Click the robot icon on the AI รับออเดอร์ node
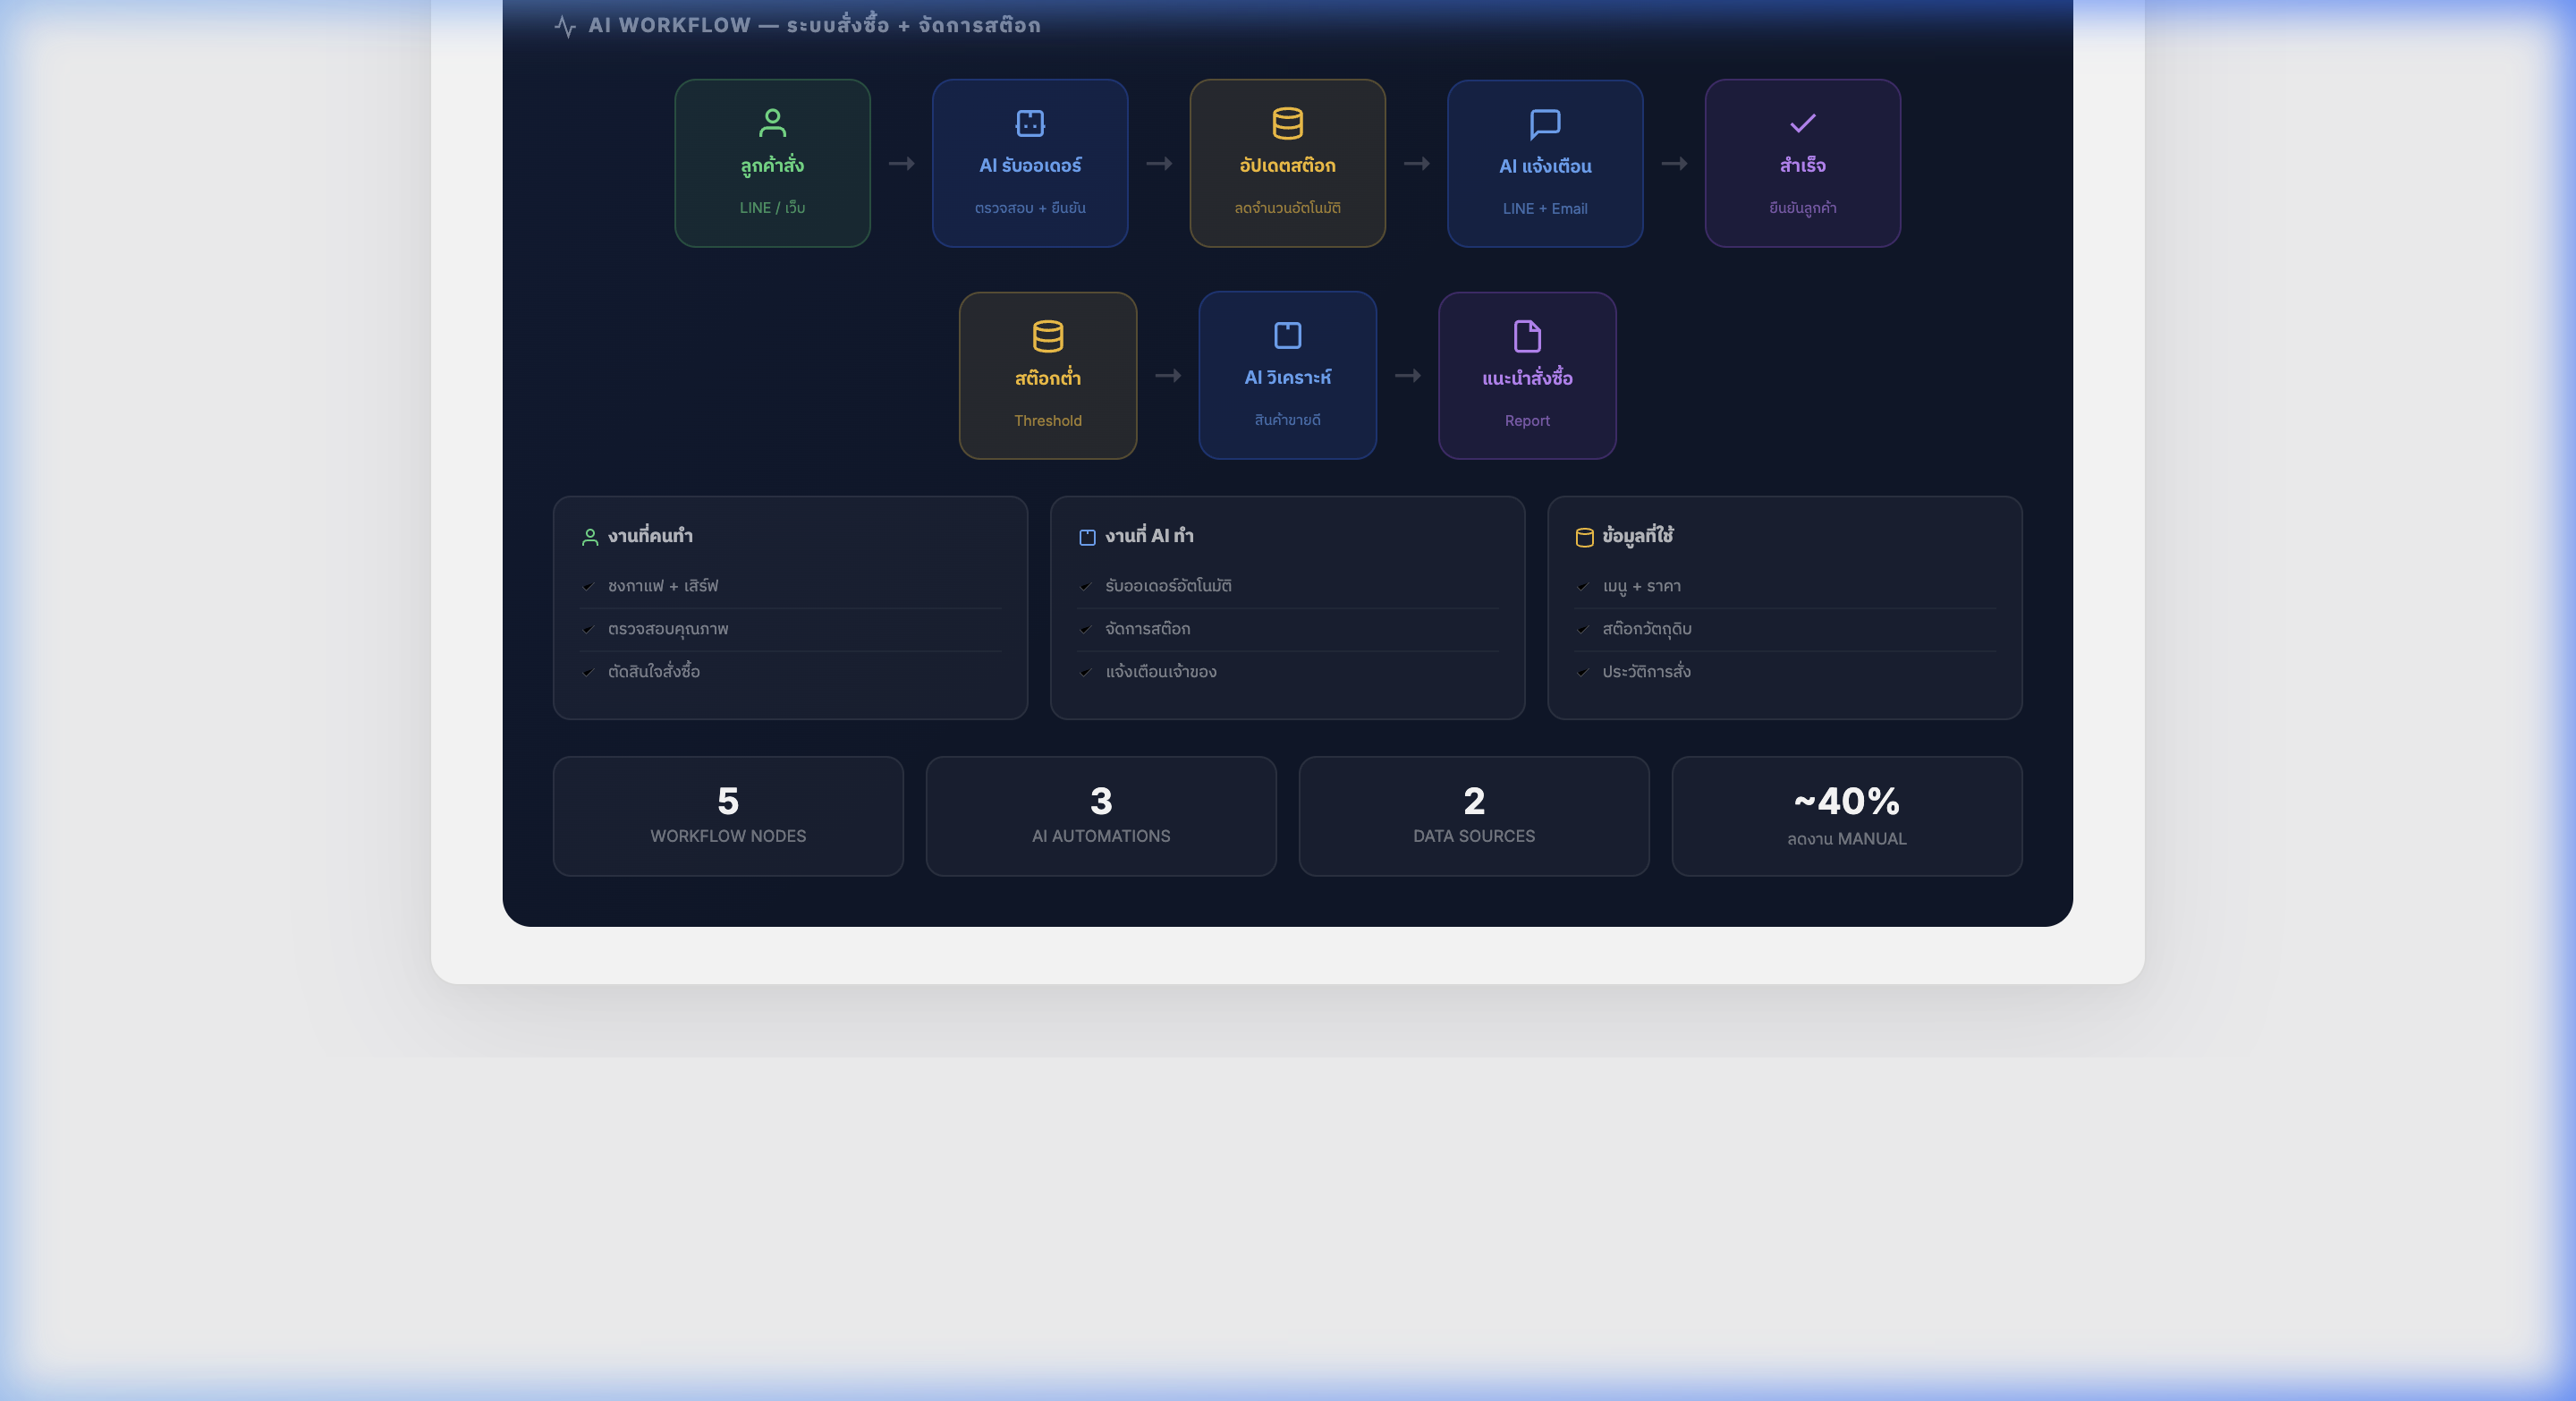 1030,123
